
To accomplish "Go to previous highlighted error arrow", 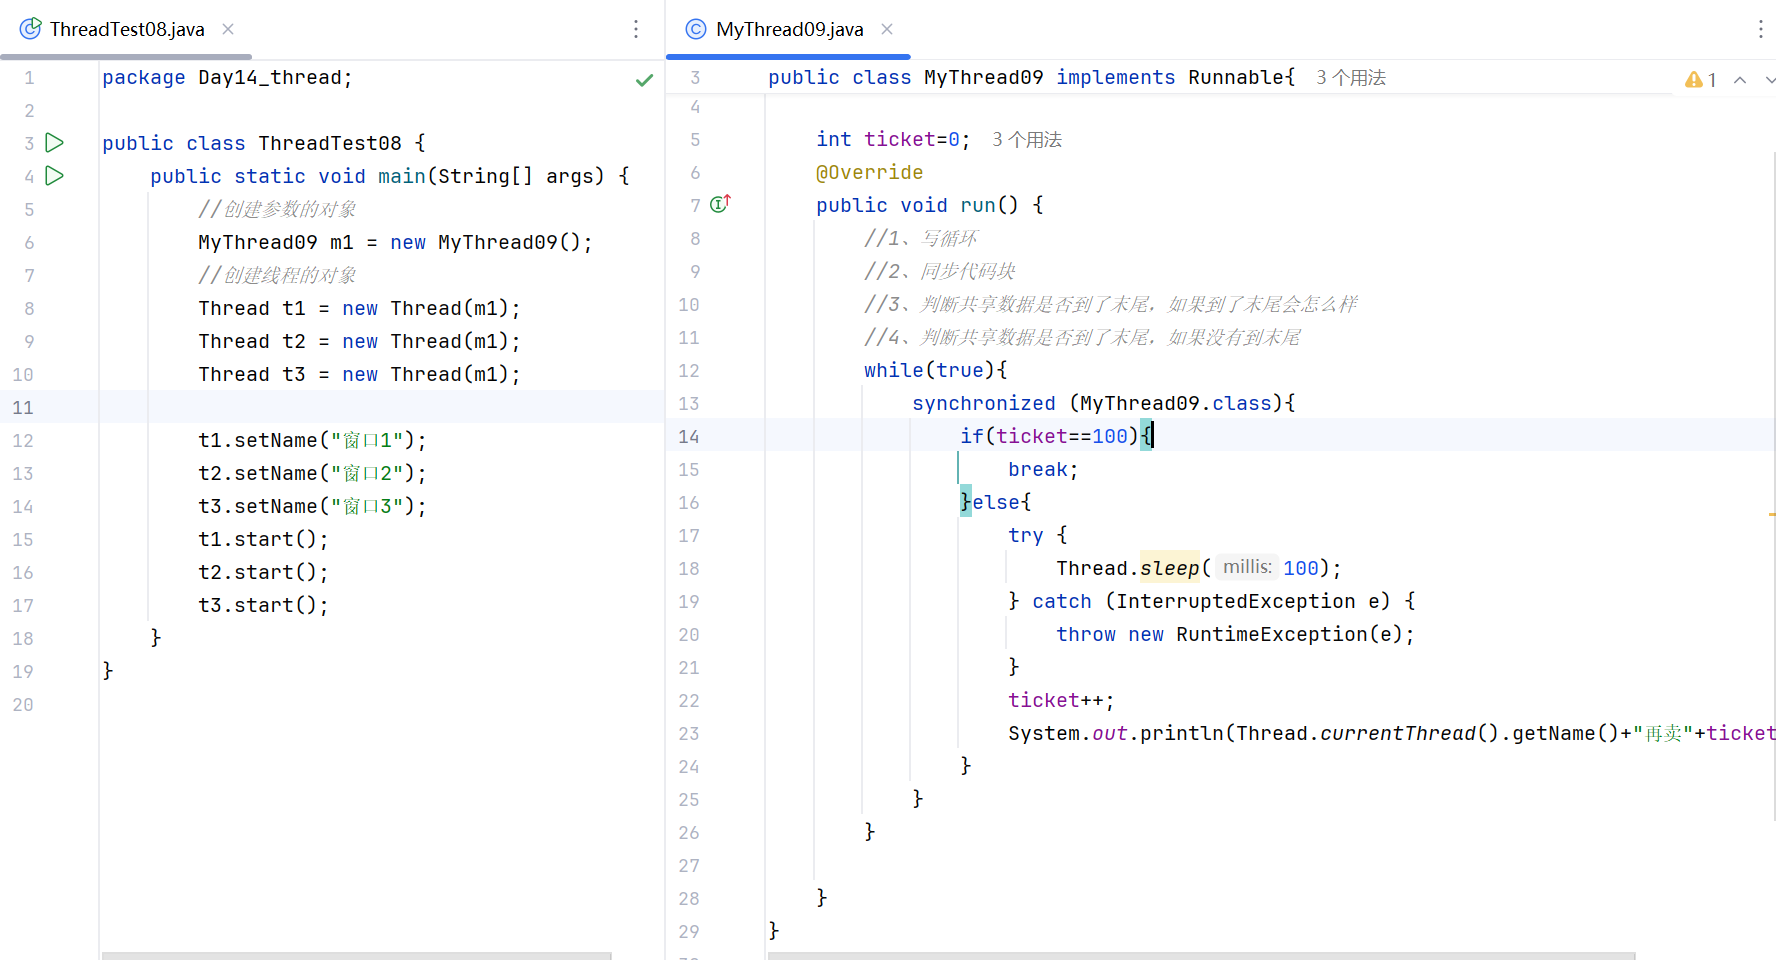I will click(1740, 80).
